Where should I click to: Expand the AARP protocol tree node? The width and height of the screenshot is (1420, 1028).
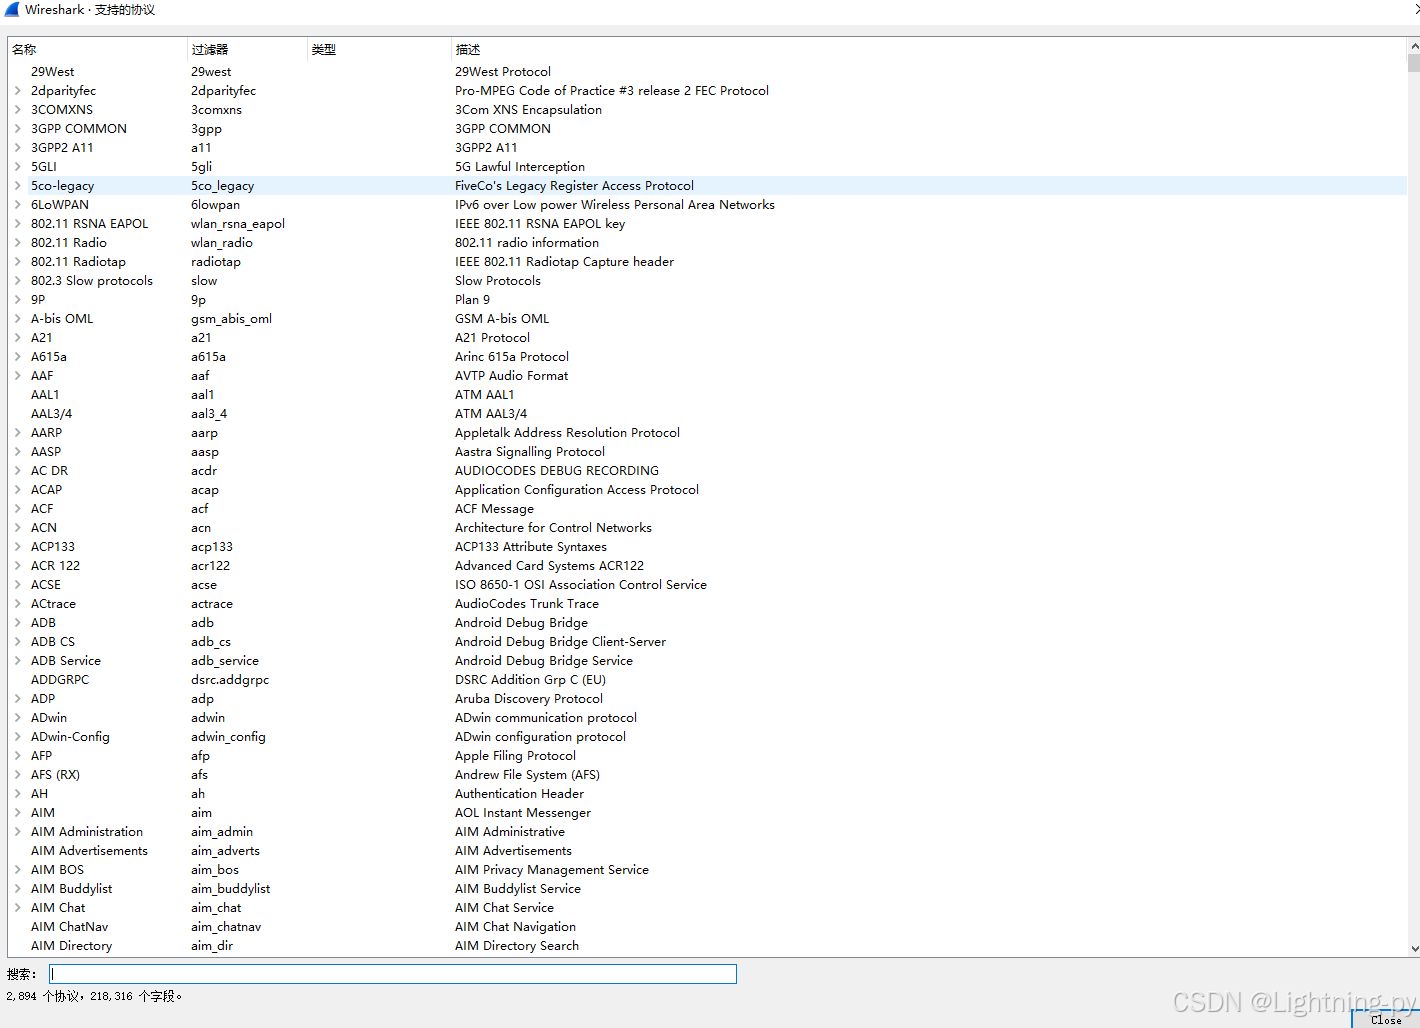click(17, 432)
